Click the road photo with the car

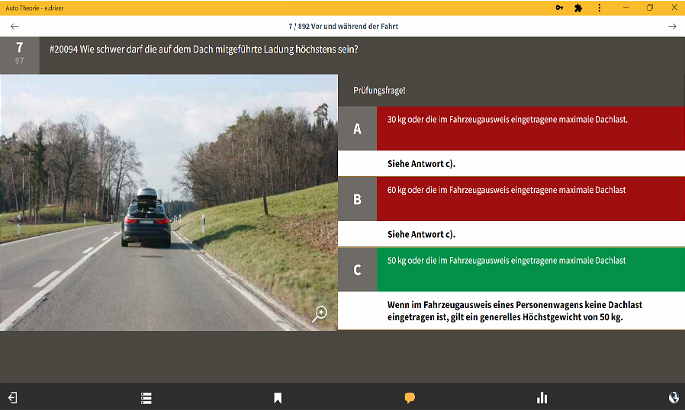(x=169, y=202)
